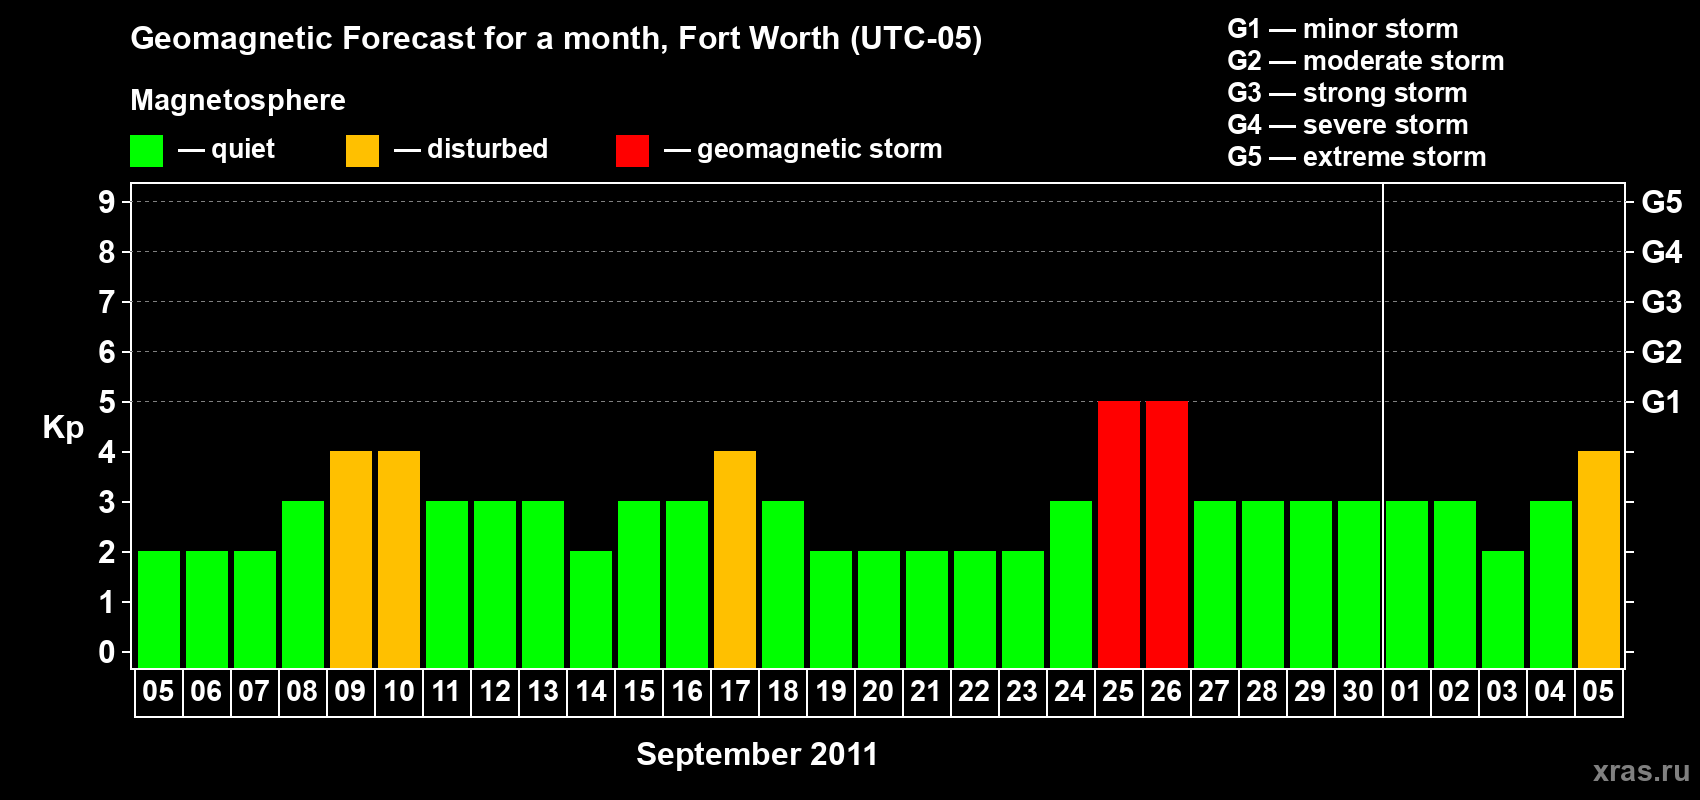
Task: Click 'G1 — minor storm' legend line
Action: pyautogui.click(x=1342, y=29)
